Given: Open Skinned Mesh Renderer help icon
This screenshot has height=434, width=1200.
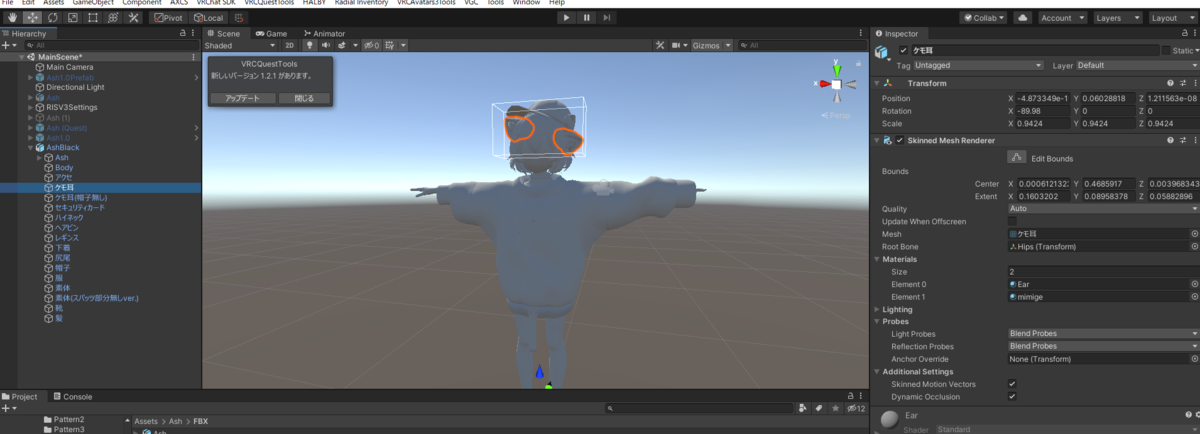Looking at the screenshot, I should 1170,140.
